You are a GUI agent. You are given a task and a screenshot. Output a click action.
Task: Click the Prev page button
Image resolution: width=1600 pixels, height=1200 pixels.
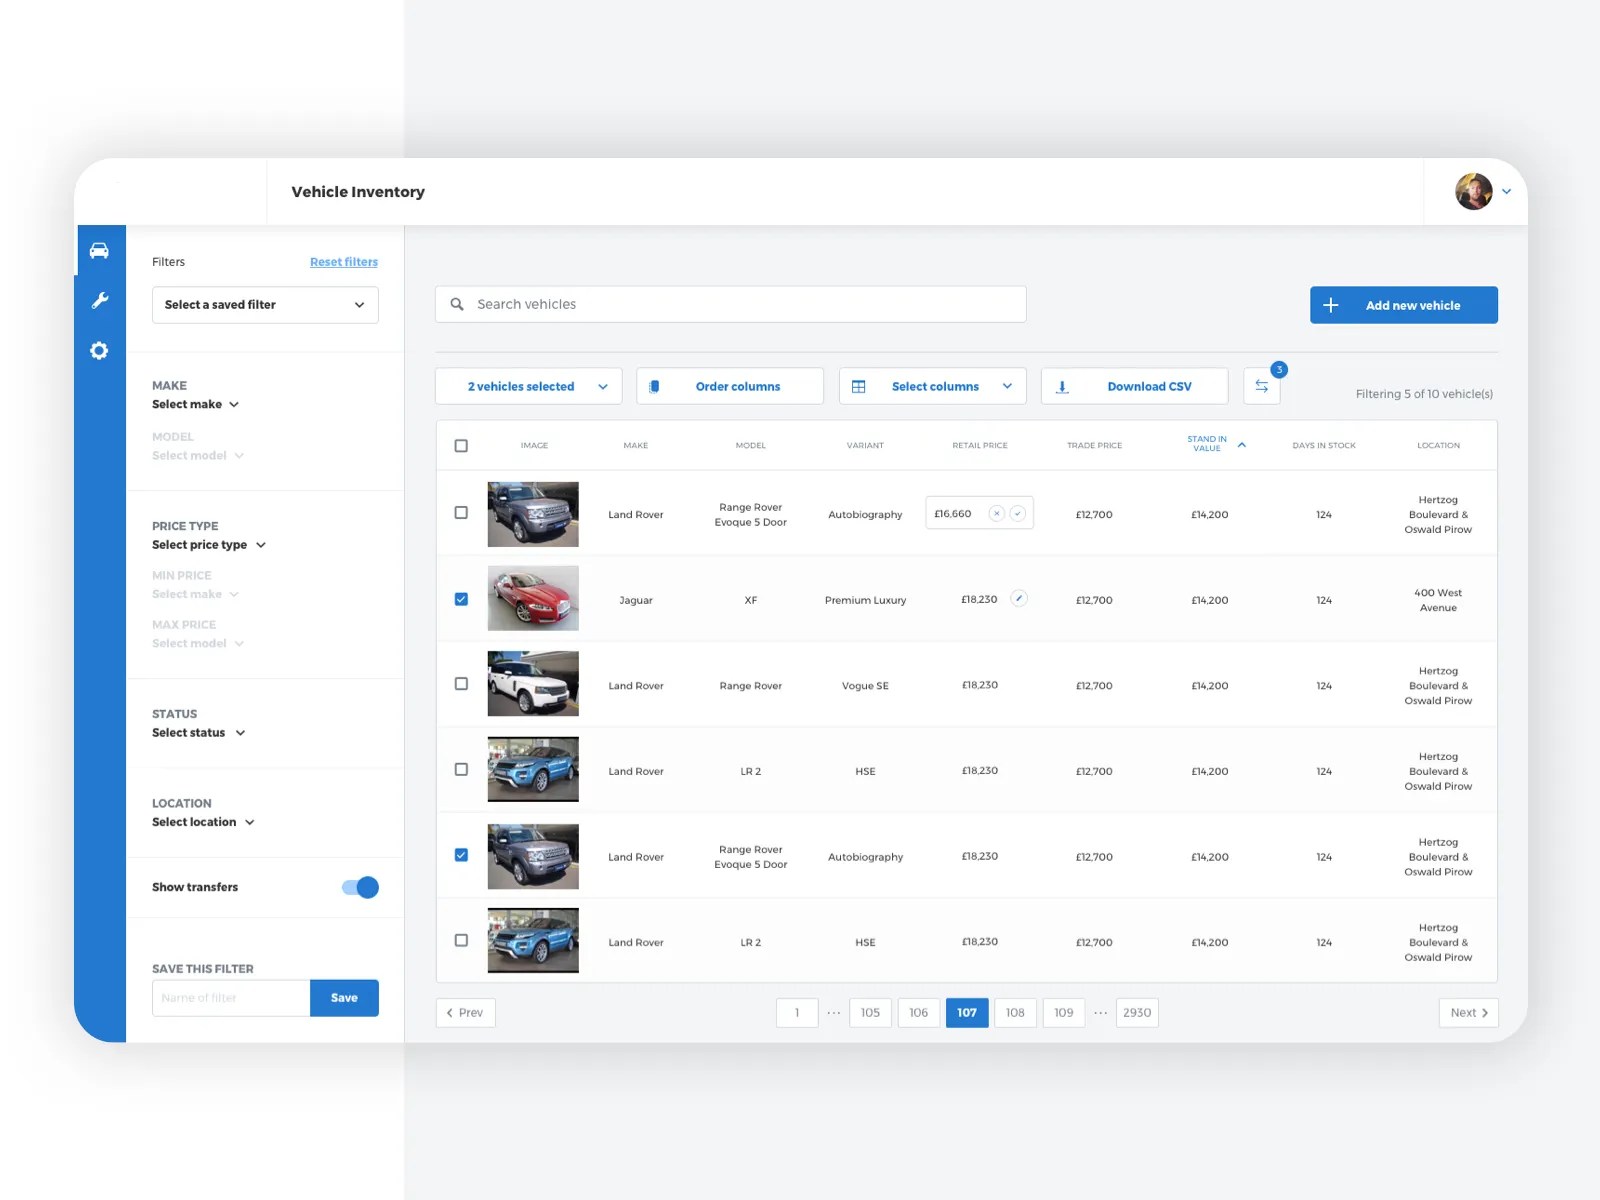[x=466, y=1013]
